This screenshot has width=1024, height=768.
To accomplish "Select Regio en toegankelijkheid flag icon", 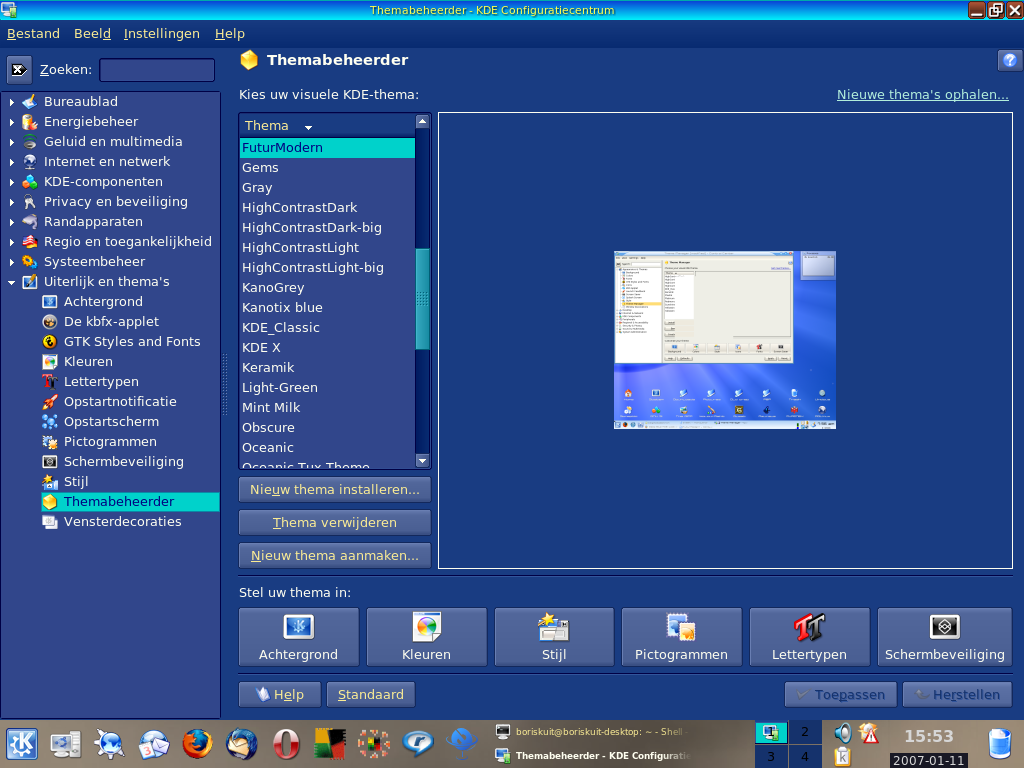I will coord(30,242).
